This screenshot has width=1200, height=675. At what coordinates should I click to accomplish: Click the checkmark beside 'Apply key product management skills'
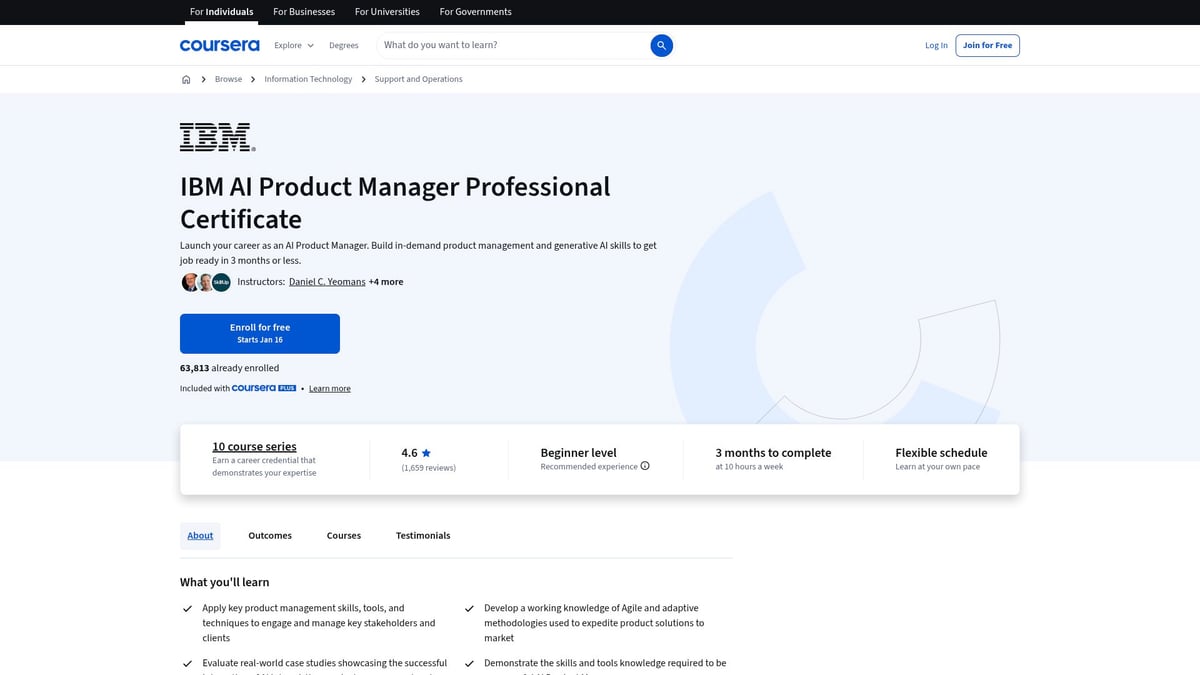click(x=187, y=608)
